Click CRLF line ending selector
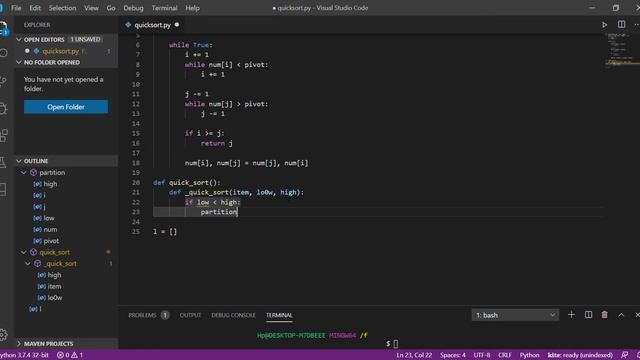Image resolution: width=640 pixels, height=360 pixels. (505, 355)
